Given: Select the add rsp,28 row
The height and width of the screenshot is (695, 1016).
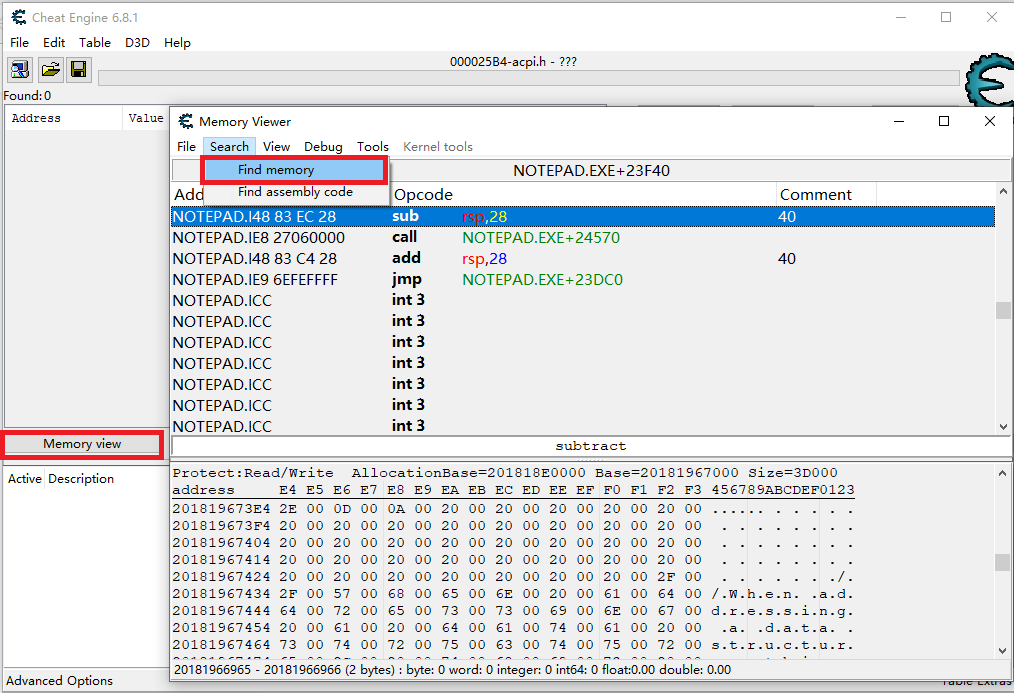Looking at the screenshot, I should point(583,259).
